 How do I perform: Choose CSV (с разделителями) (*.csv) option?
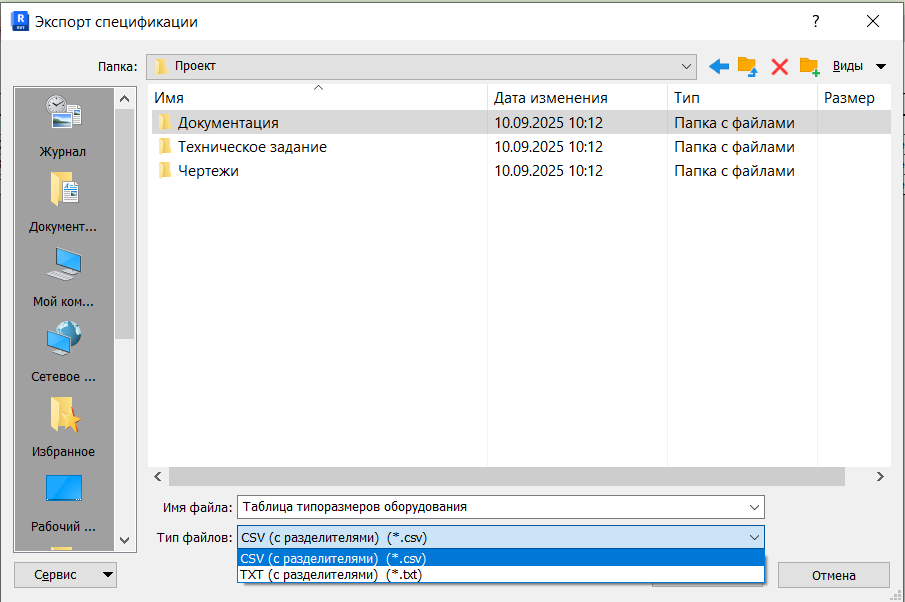pyautogui.click(x=500, y=558)
